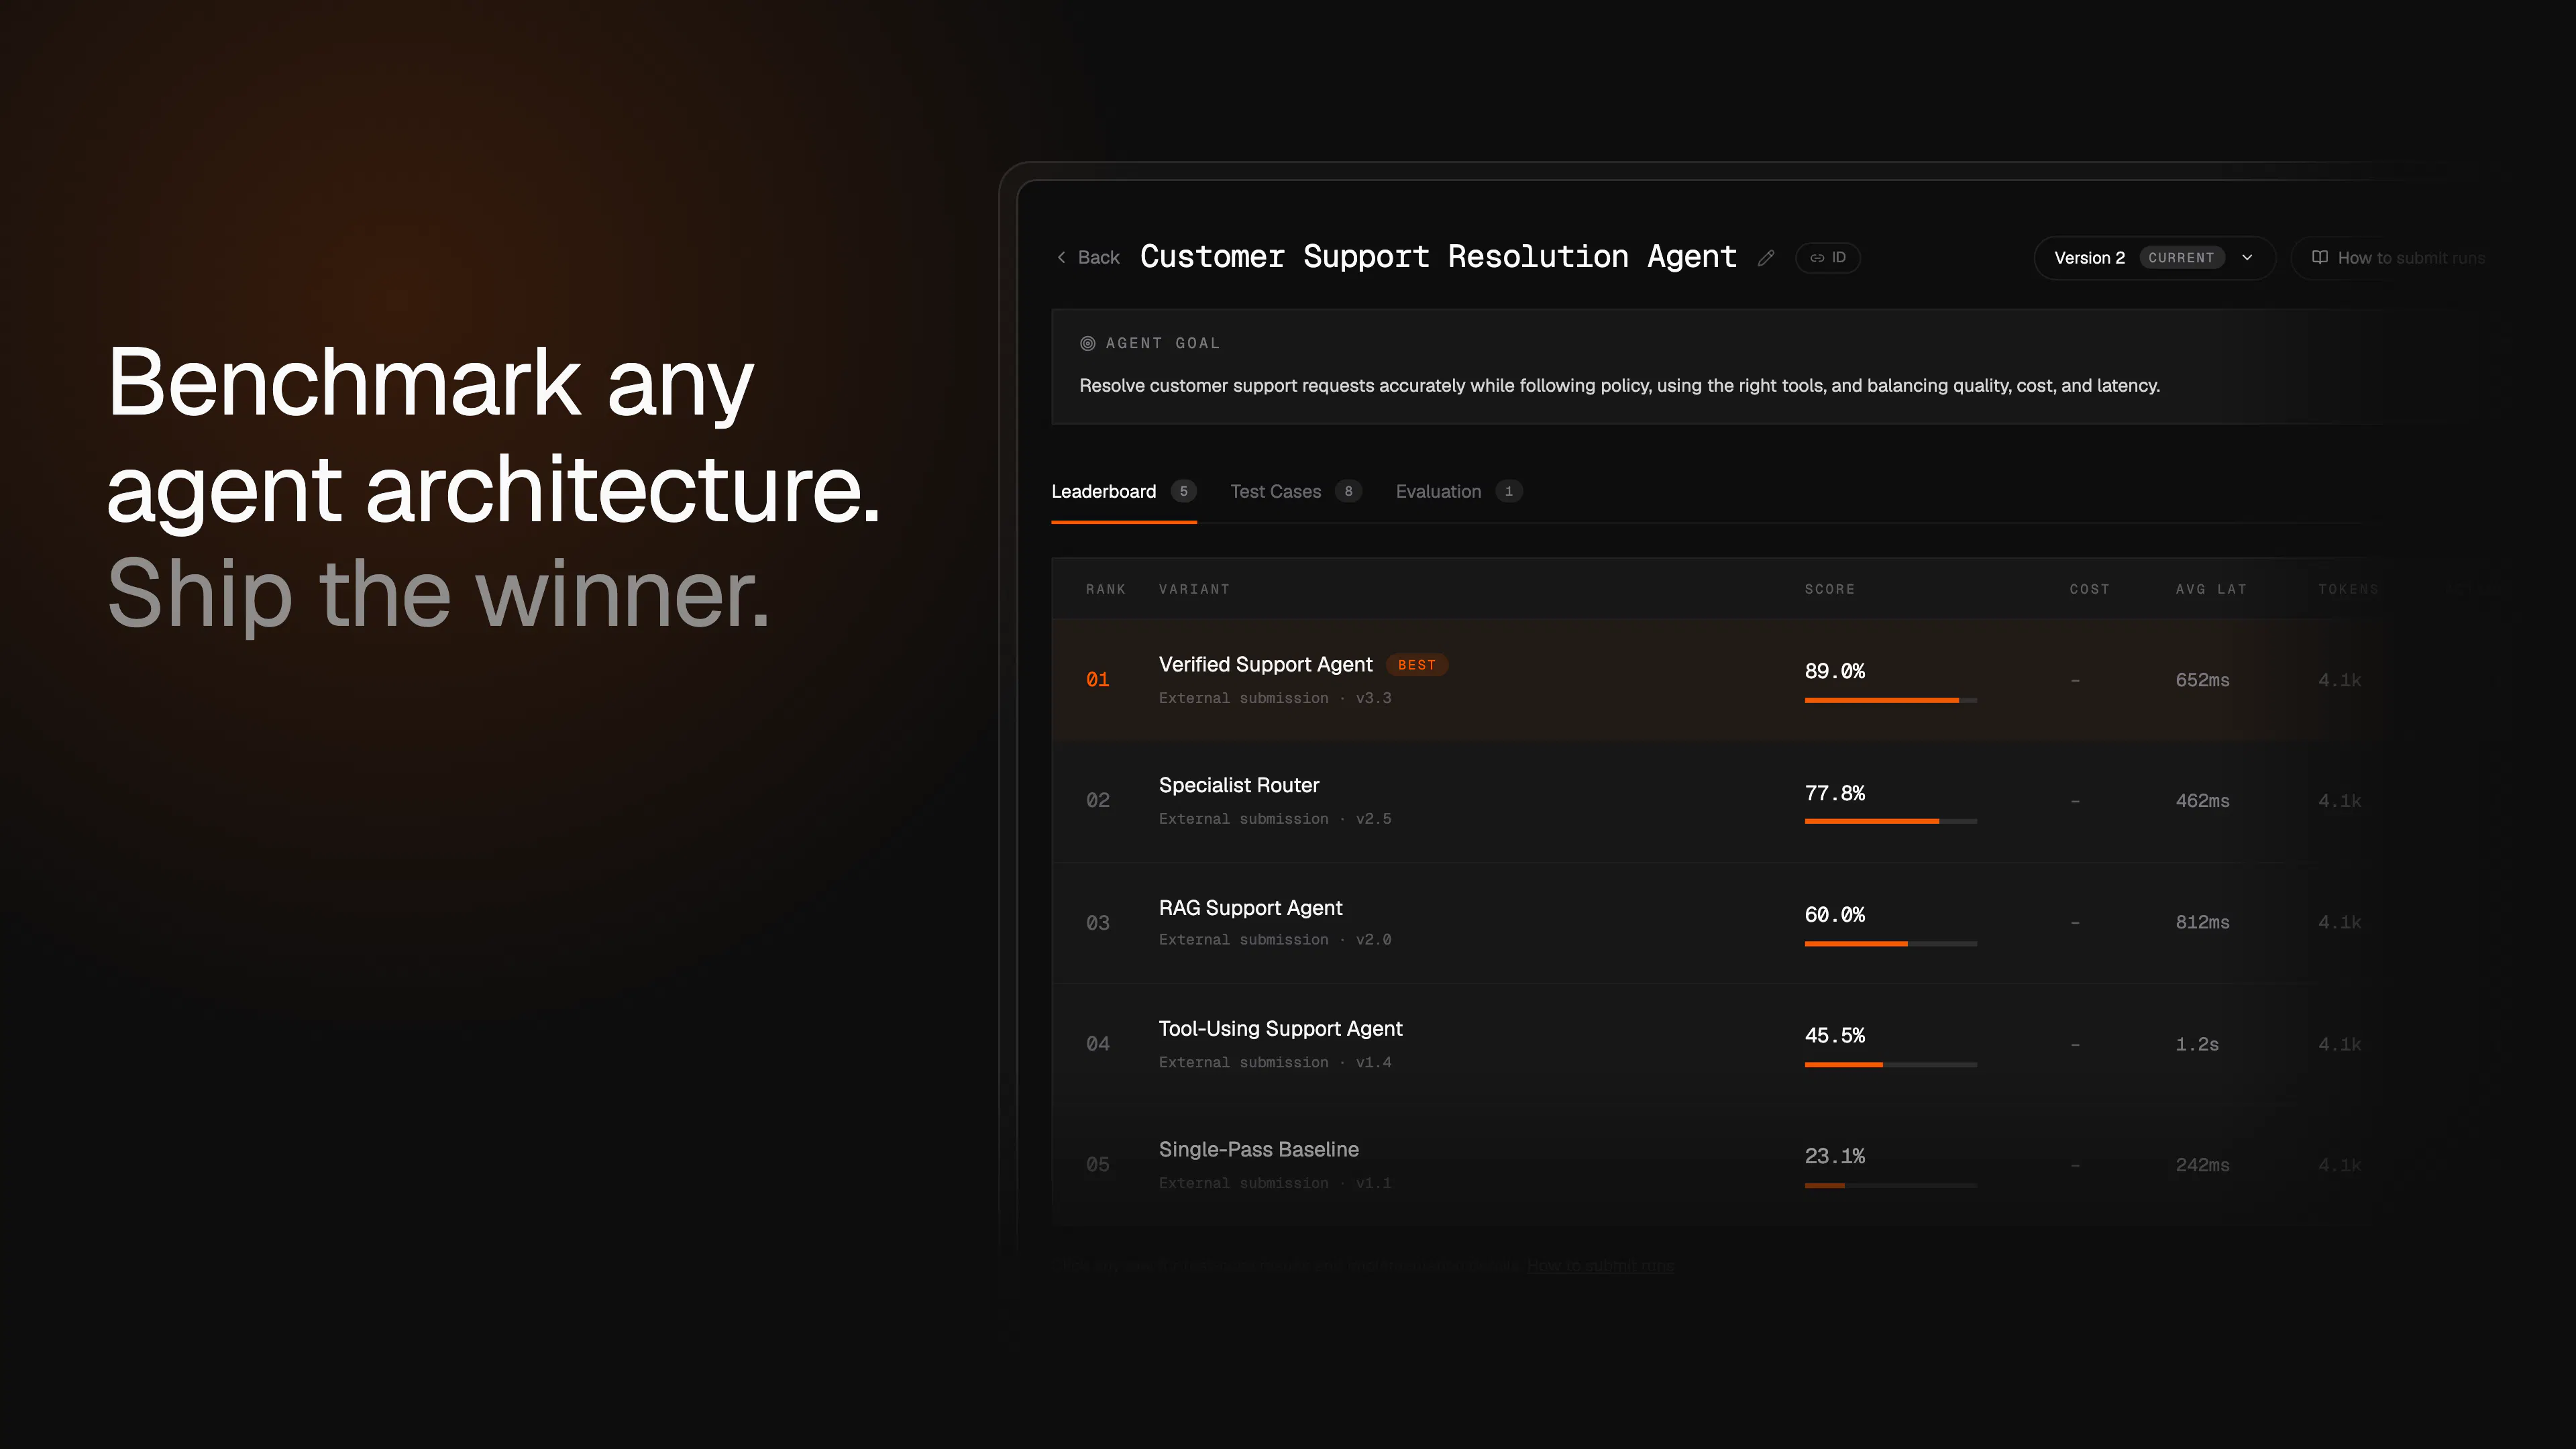2576x1449 pixels.
Task: Click the CURRENT version badge
Action: pyautogui.click(x=2181, y=258)
